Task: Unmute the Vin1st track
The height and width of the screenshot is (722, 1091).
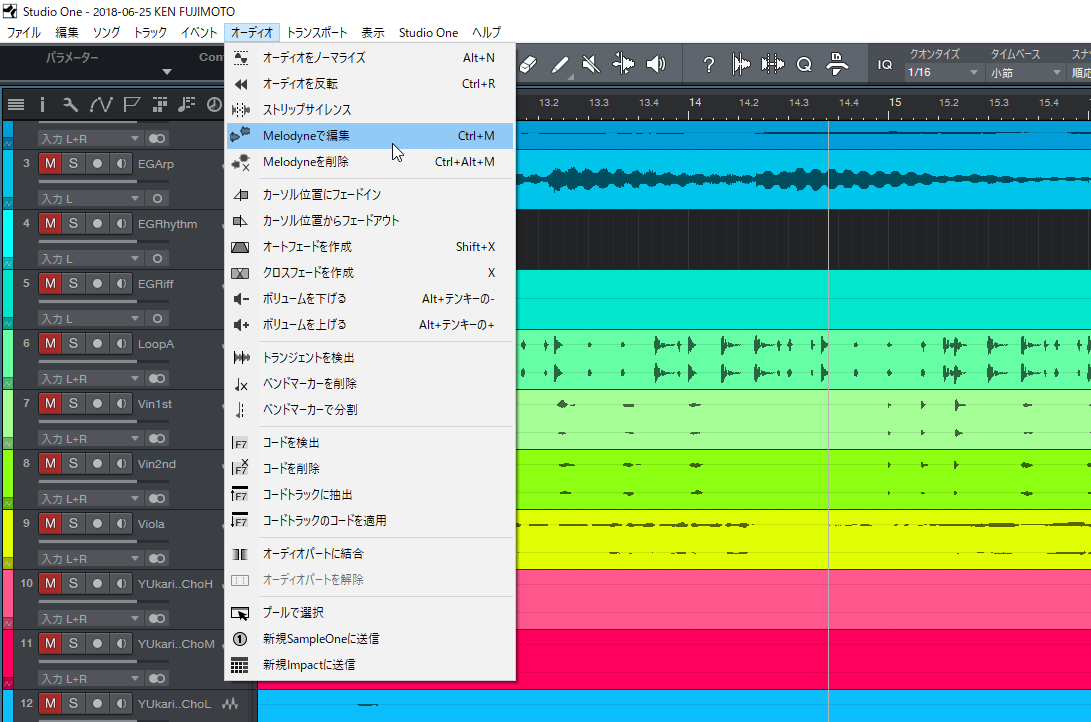Action: click(50, 403)
